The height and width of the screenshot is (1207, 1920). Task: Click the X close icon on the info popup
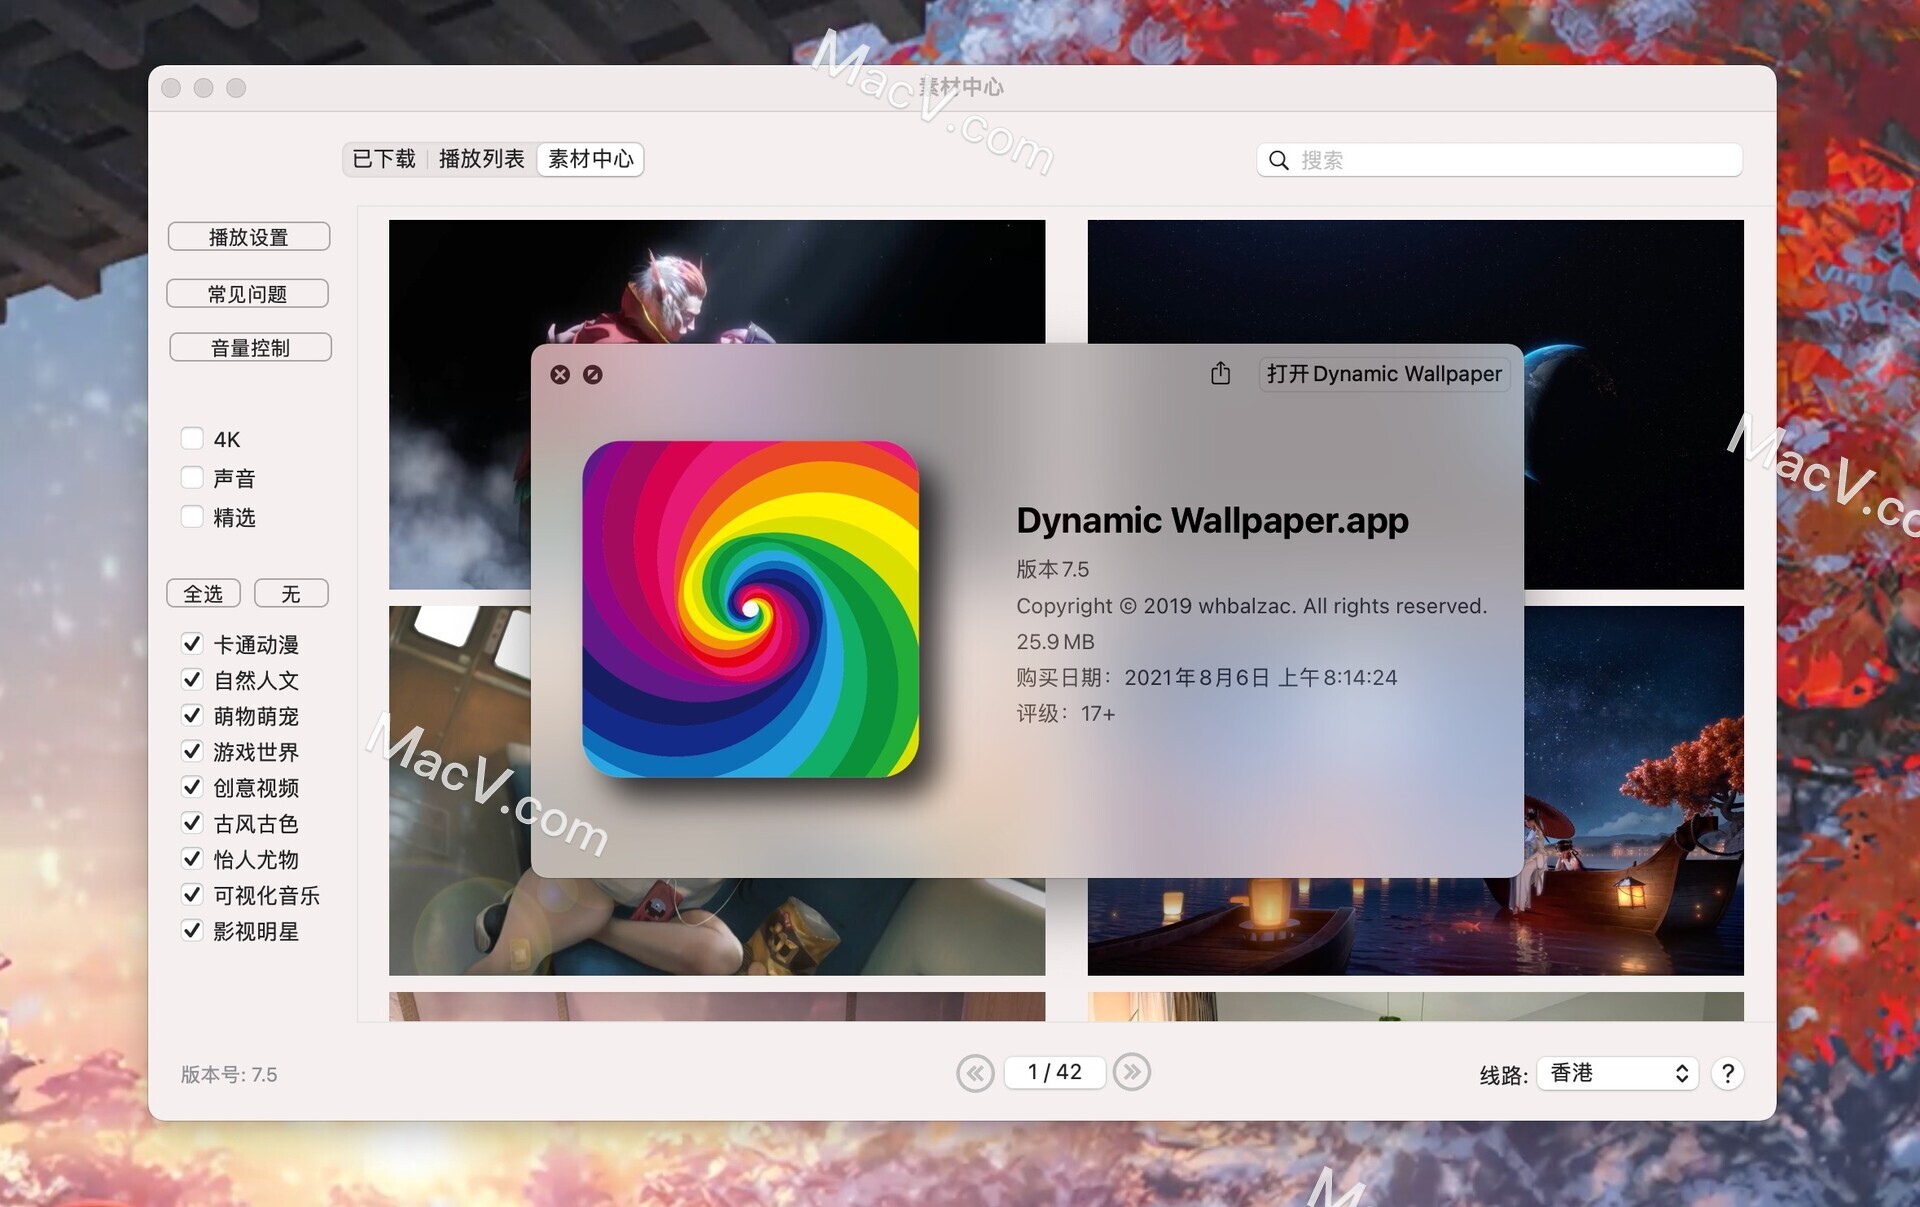(x=560, y=374)
